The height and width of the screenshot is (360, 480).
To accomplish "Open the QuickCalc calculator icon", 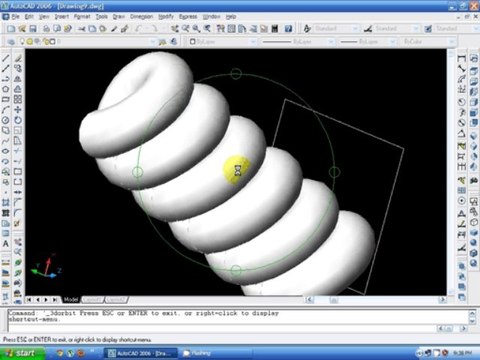I will click(x=275, y=29).
